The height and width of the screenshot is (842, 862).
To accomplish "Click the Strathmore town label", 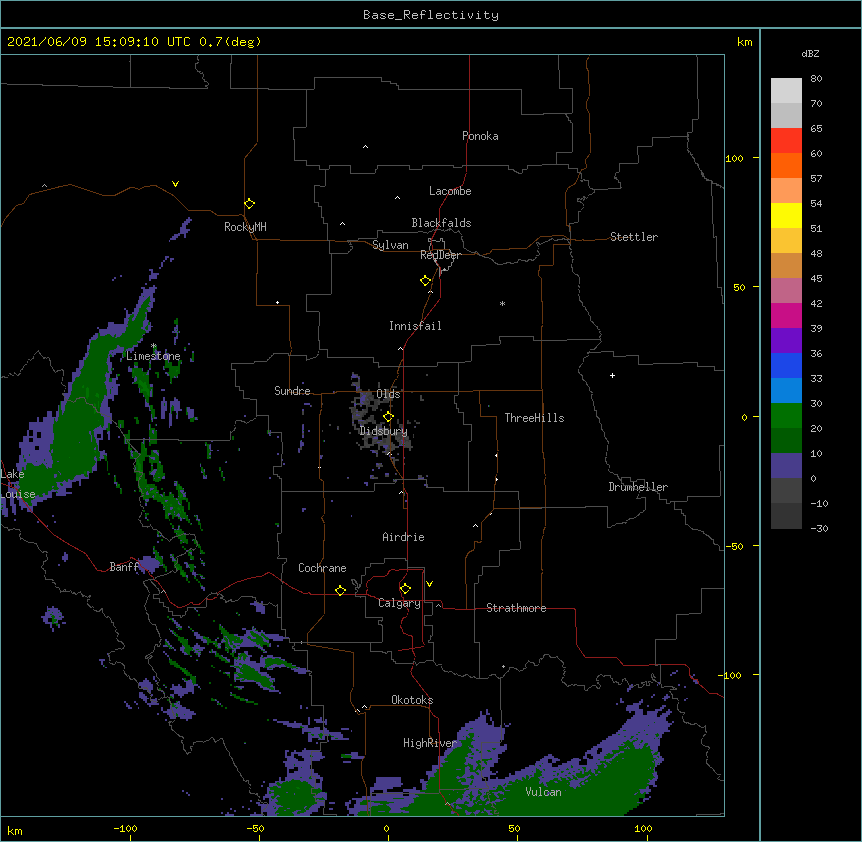I will pos(516,608).
